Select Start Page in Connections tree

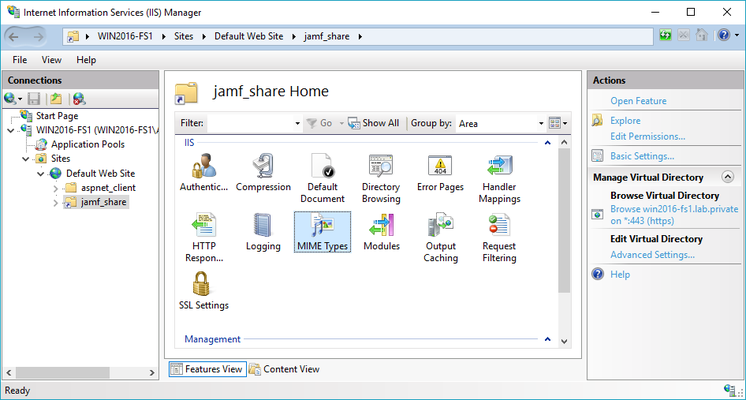[57, 116]
